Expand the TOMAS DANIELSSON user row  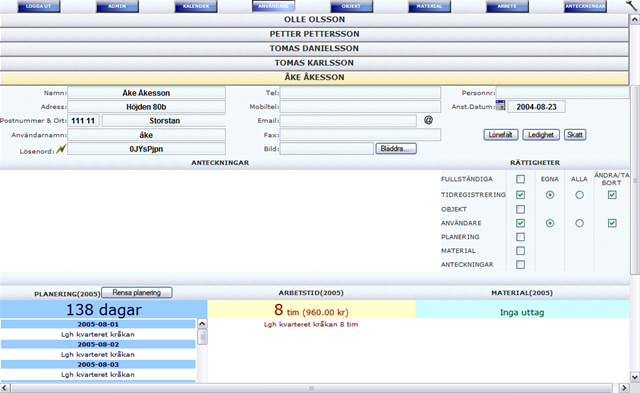point(314,49)
